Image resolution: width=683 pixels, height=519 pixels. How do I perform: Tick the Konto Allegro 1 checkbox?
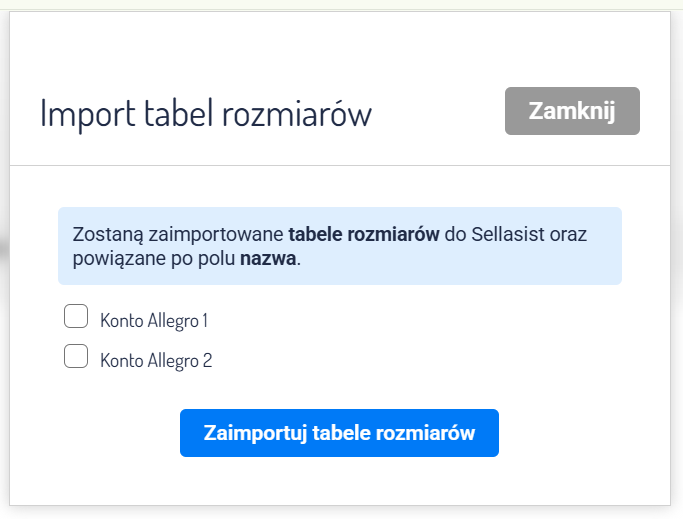(76, 318)
